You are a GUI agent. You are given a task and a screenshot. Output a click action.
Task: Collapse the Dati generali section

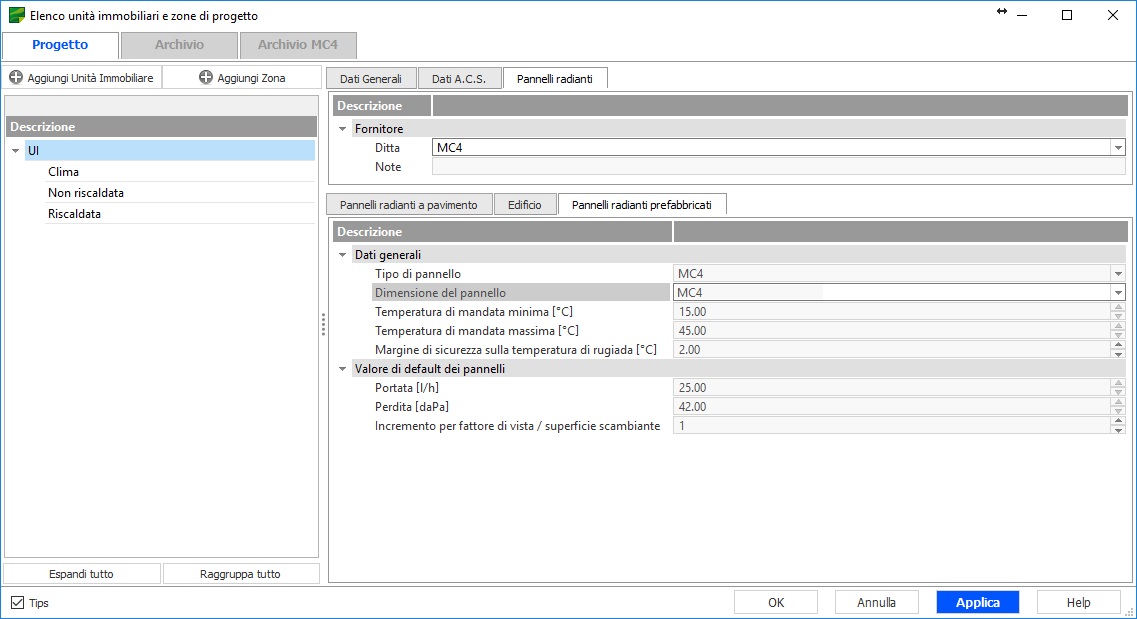[342, 255]
